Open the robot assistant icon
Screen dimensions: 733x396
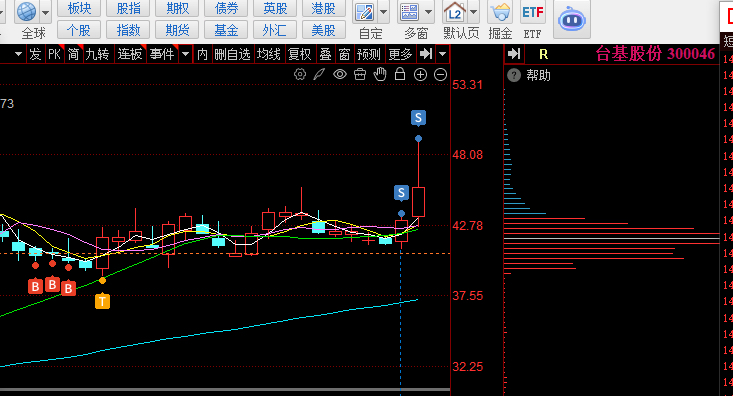(572, 19)
